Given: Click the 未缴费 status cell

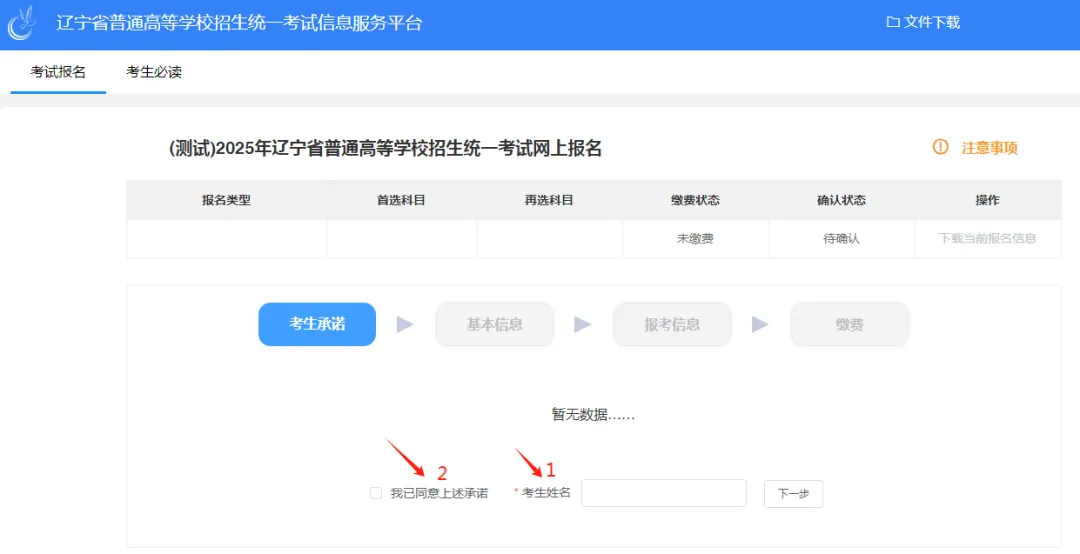Looking at the screenshot, I should click(x=695, y=238).
